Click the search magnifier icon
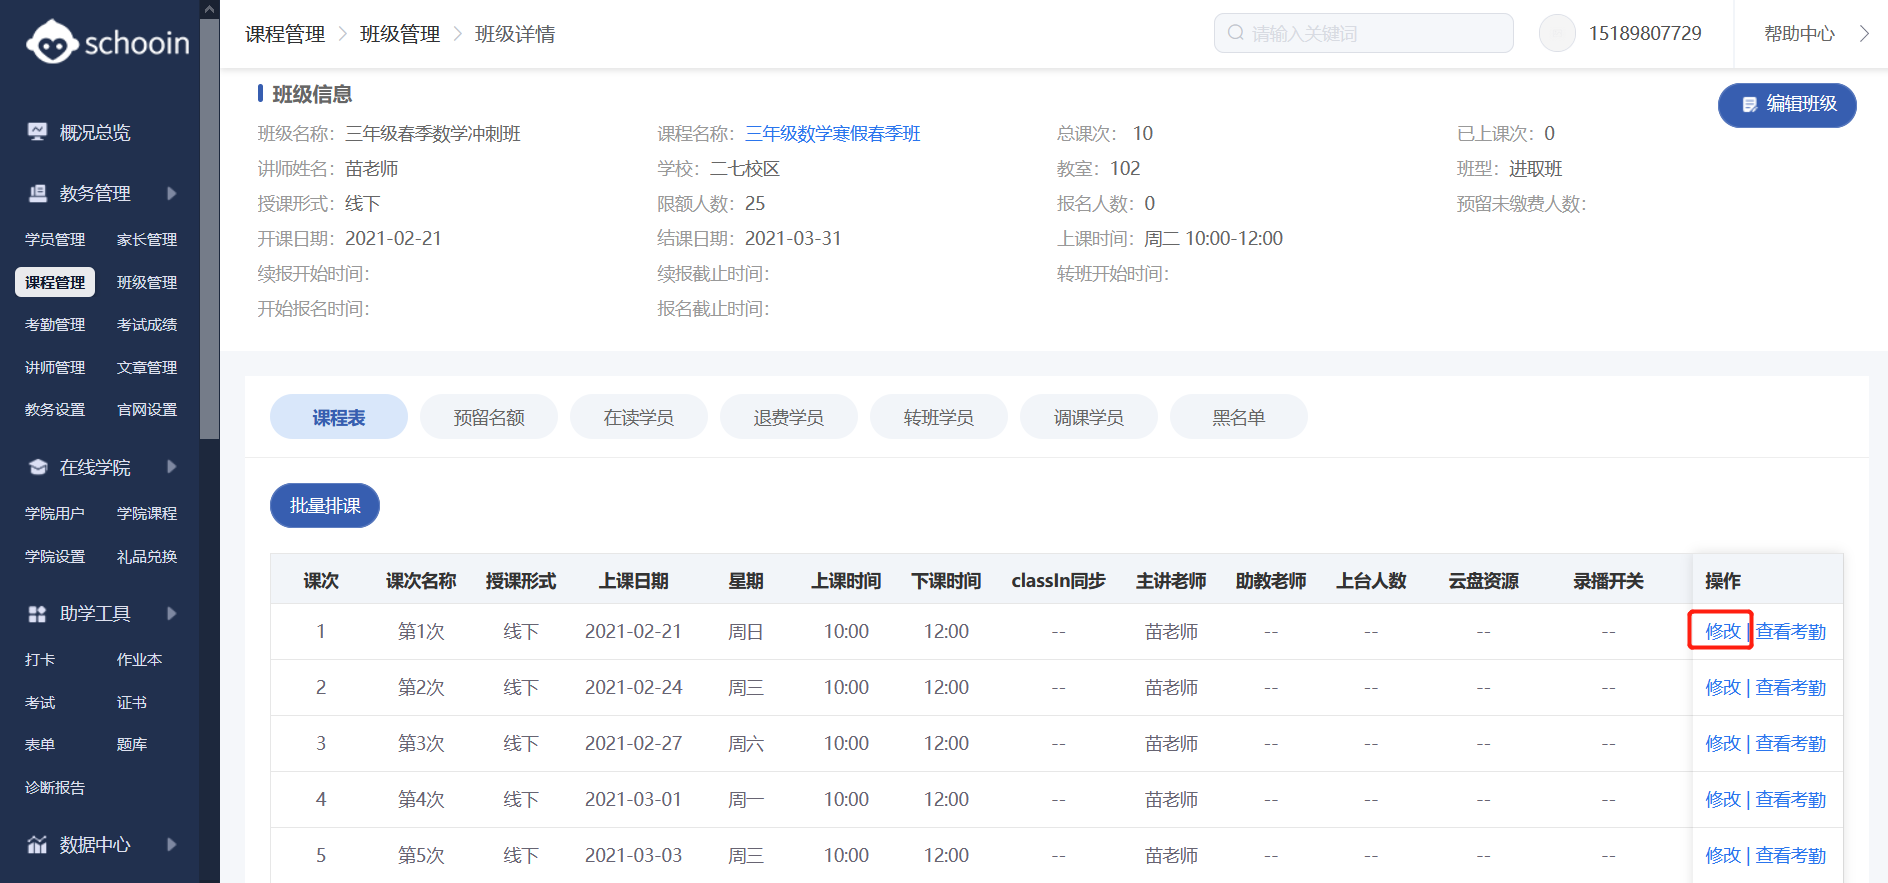1888x883 pixels. pyautogui.click(x=1236, y=33)
